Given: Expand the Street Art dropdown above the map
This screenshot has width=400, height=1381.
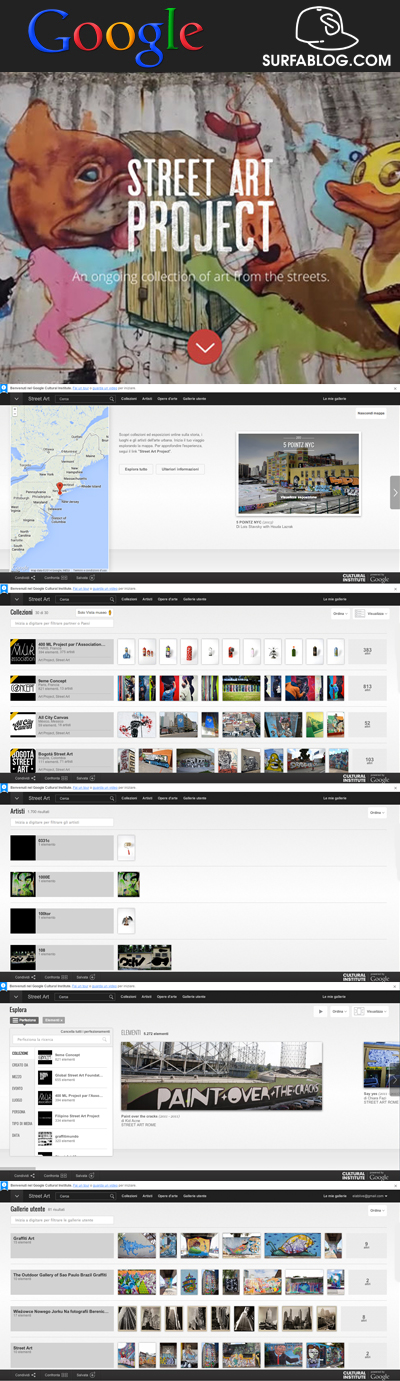Looking at the screenshot, I should tap(17, 399).
